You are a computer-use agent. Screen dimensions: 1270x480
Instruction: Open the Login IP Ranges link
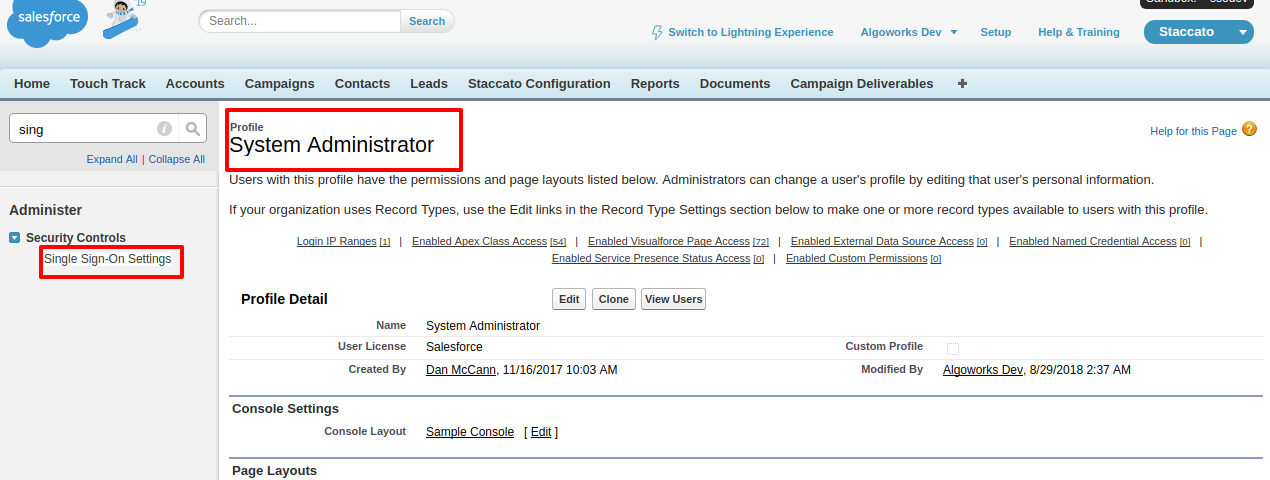[336, 242]
